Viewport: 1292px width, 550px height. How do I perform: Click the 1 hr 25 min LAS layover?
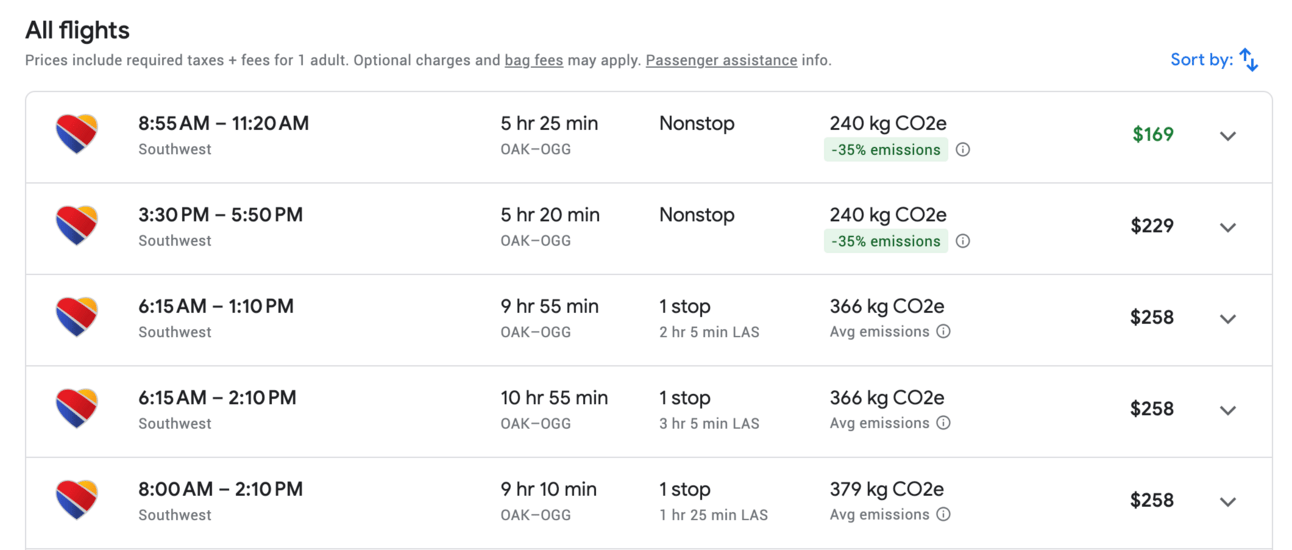point(714,515)
